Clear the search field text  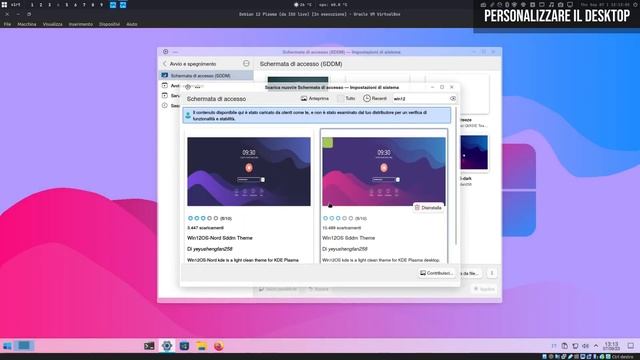tap(453, 98)
